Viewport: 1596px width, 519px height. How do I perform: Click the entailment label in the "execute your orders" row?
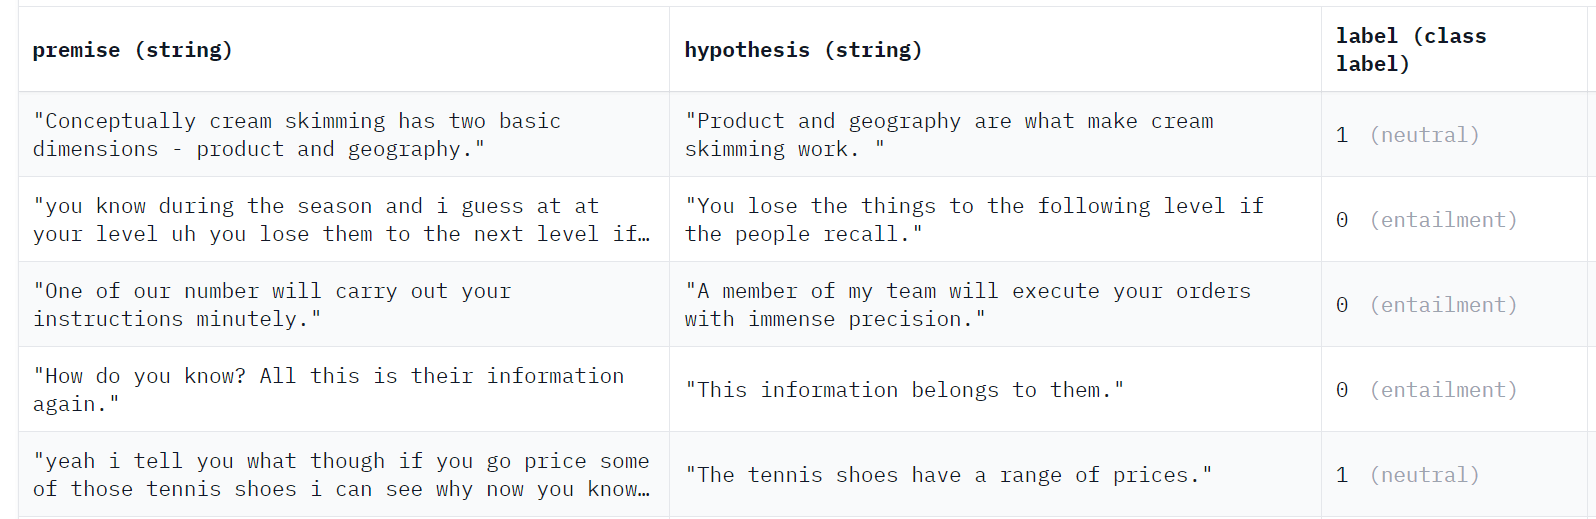(x=1443, y=305)
